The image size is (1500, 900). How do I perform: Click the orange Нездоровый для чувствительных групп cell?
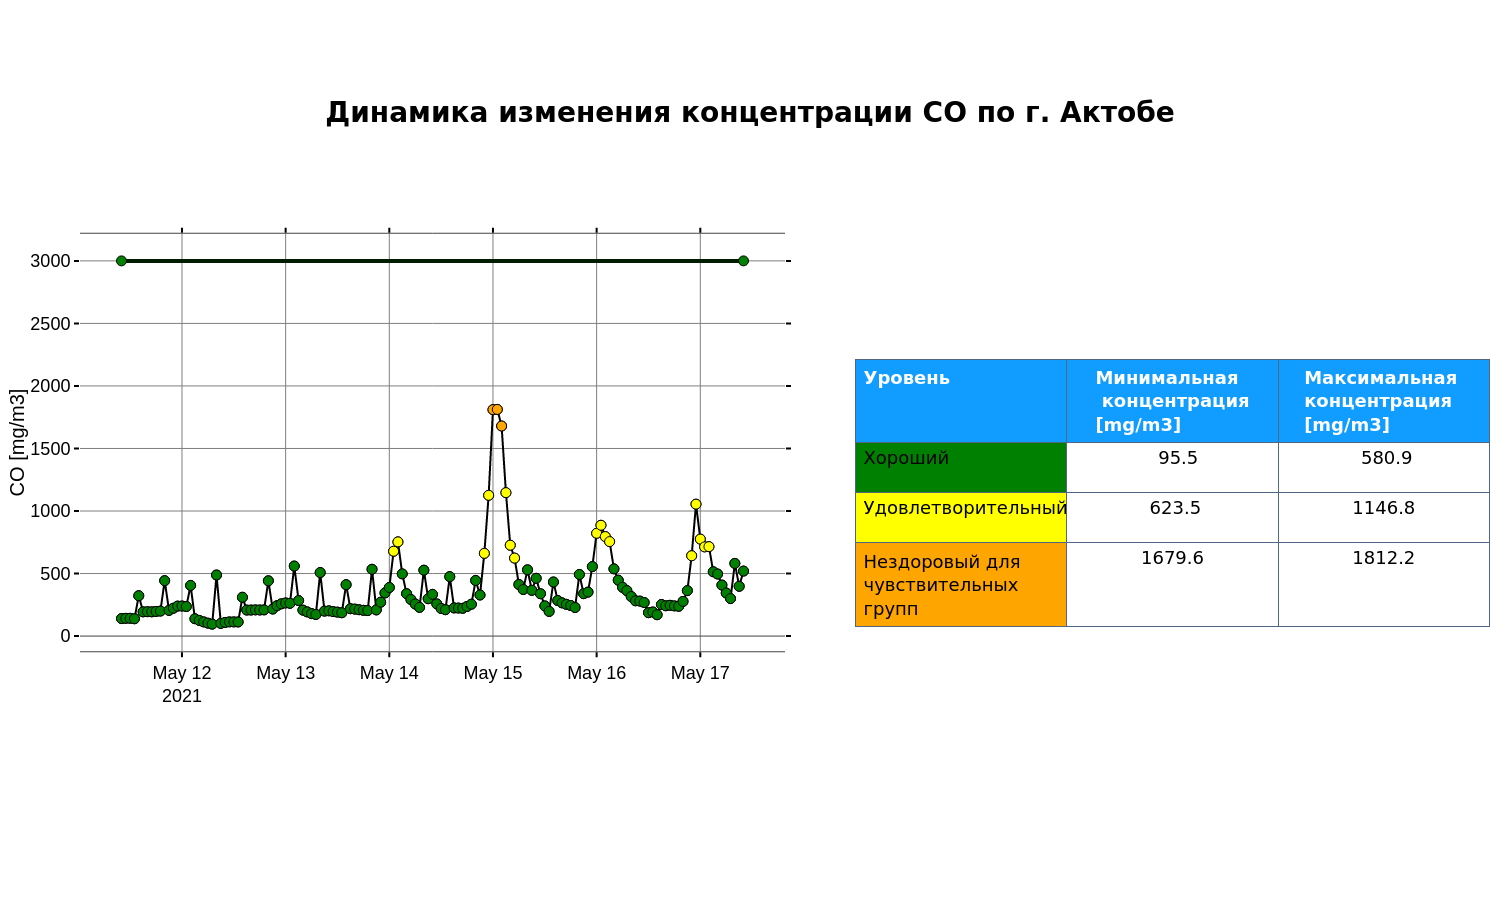961,584
